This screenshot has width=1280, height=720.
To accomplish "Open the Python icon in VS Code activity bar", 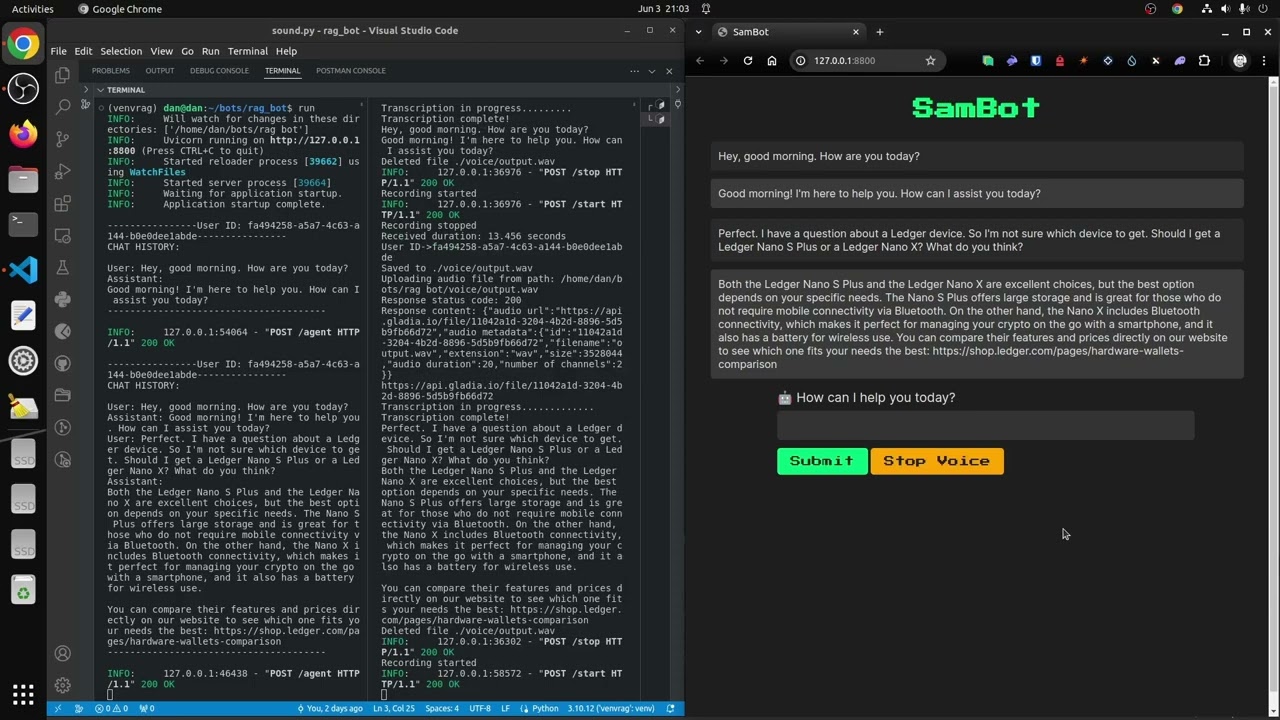I will pyautogui.click(x=62, y=299).
